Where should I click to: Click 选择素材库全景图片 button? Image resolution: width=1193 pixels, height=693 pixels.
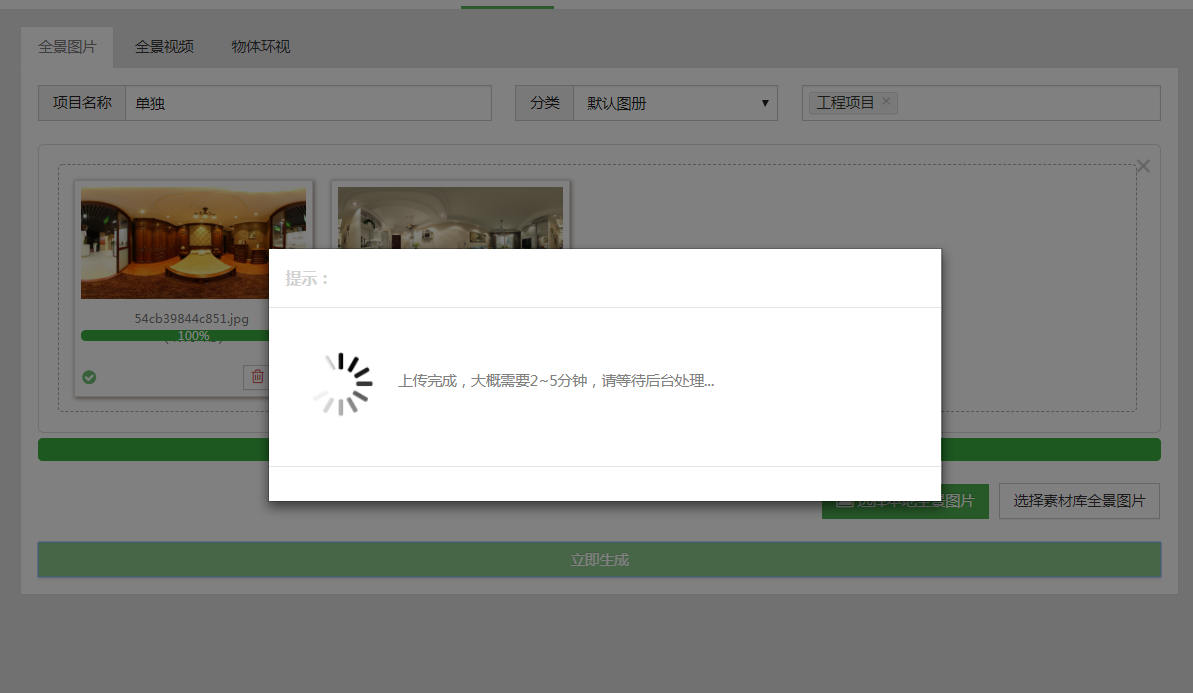tap(1079, 501)
